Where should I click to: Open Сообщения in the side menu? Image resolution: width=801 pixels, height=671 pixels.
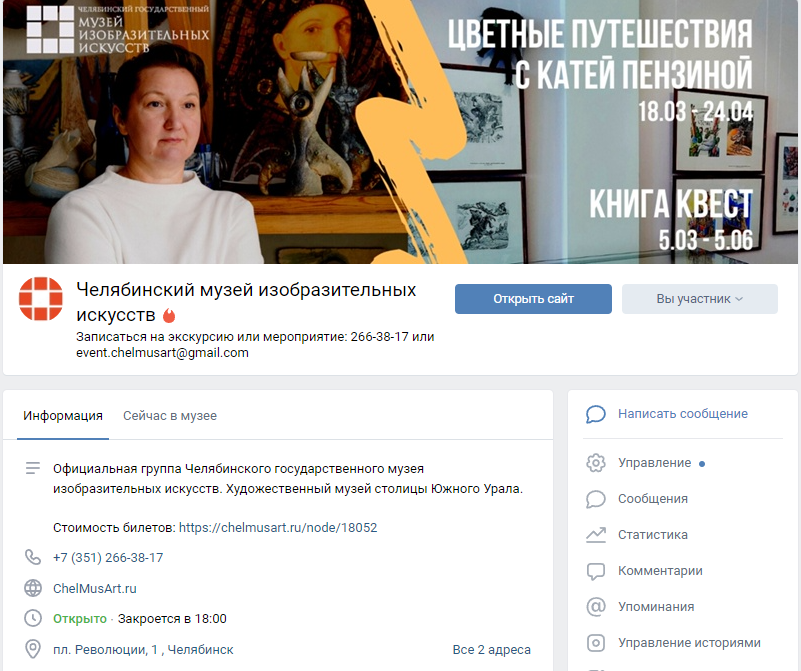[x=652, y=499]
